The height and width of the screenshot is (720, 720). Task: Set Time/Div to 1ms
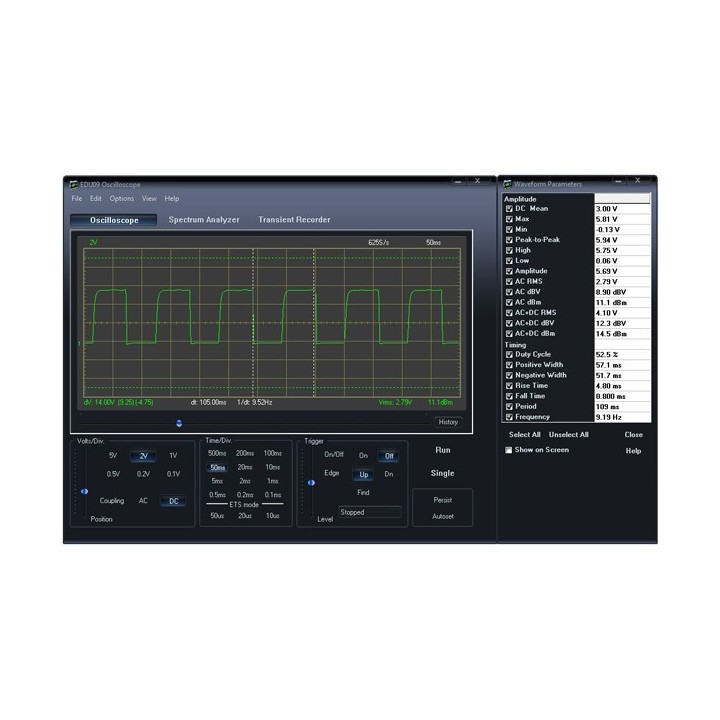point(272,481)
